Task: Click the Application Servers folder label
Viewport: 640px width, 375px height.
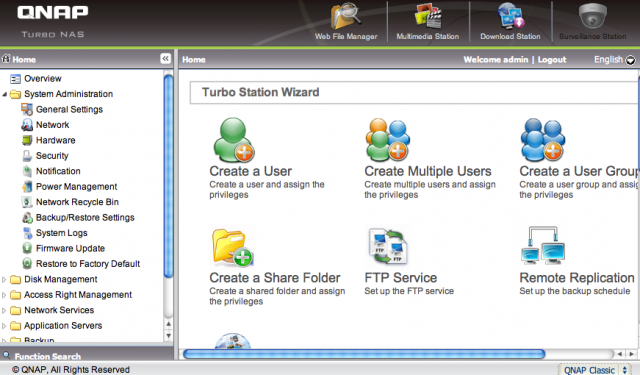Action: pos(63,326)
